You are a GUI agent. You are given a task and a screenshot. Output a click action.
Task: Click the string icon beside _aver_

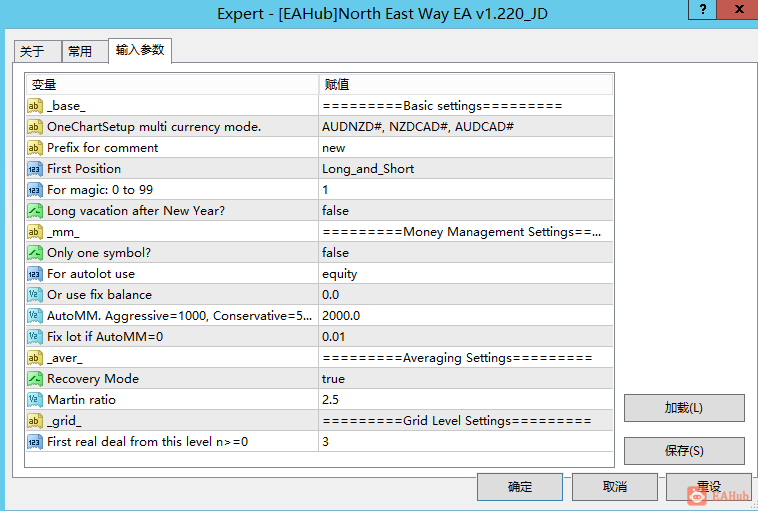pyautogui.click(x=35, y=358)
